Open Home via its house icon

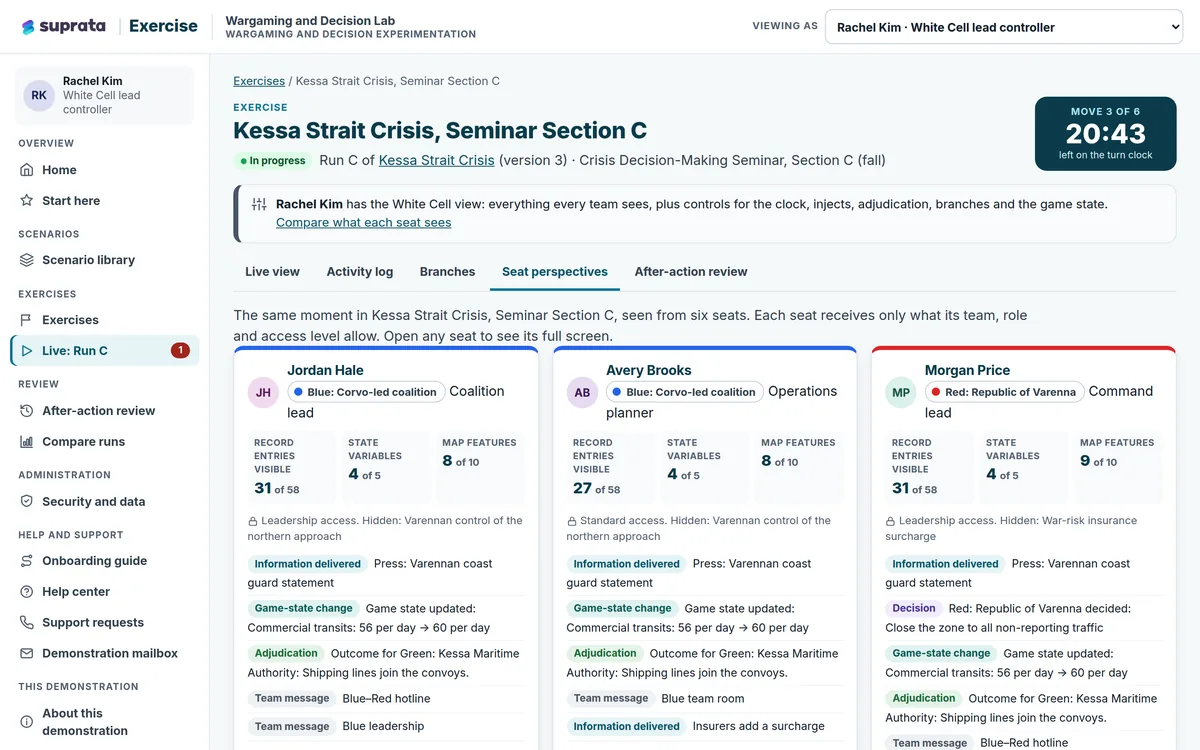pyautogui.click(x=27, y=170)
